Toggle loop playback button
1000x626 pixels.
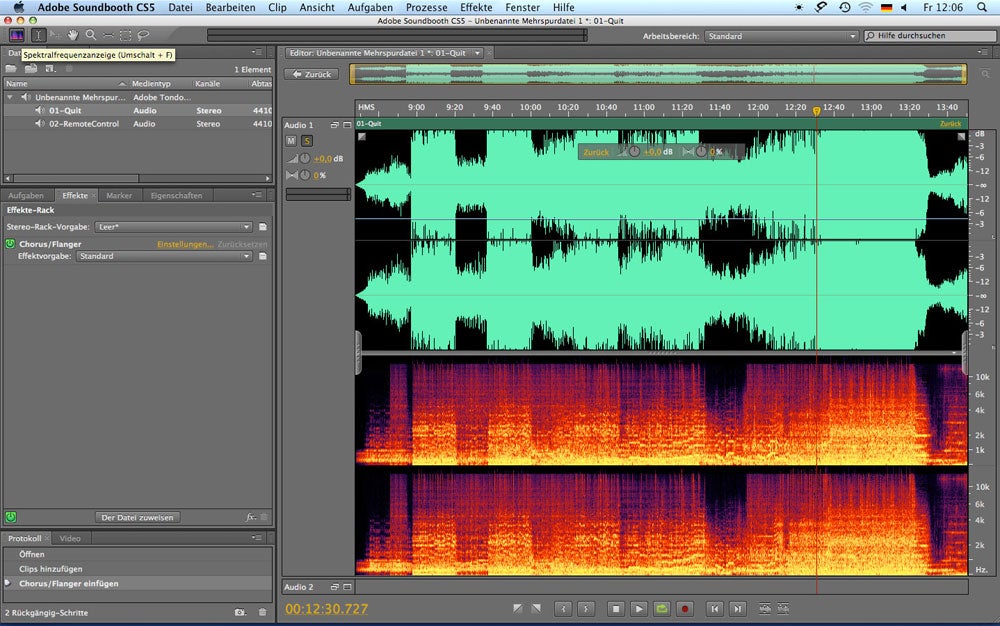click(x=662, y=608)
